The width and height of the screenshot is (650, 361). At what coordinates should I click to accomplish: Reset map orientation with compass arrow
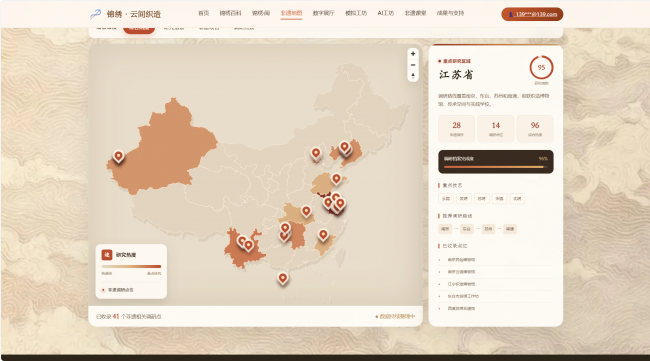[x=412, y=76]
